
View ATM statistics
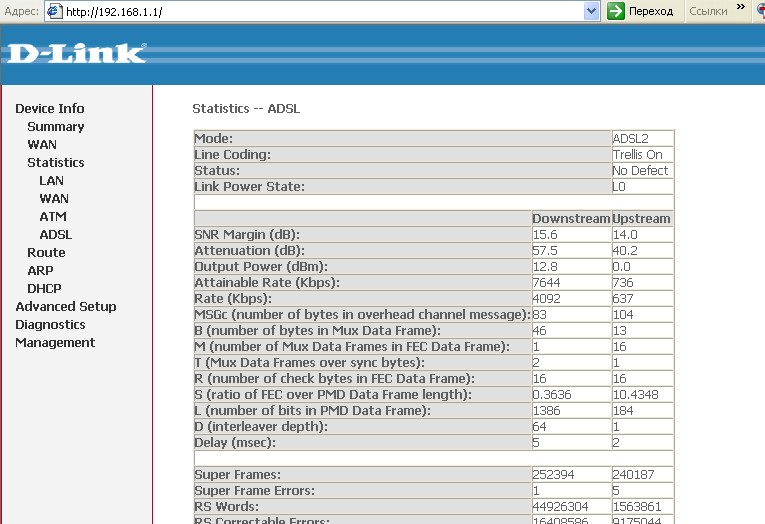pos(53,217)
